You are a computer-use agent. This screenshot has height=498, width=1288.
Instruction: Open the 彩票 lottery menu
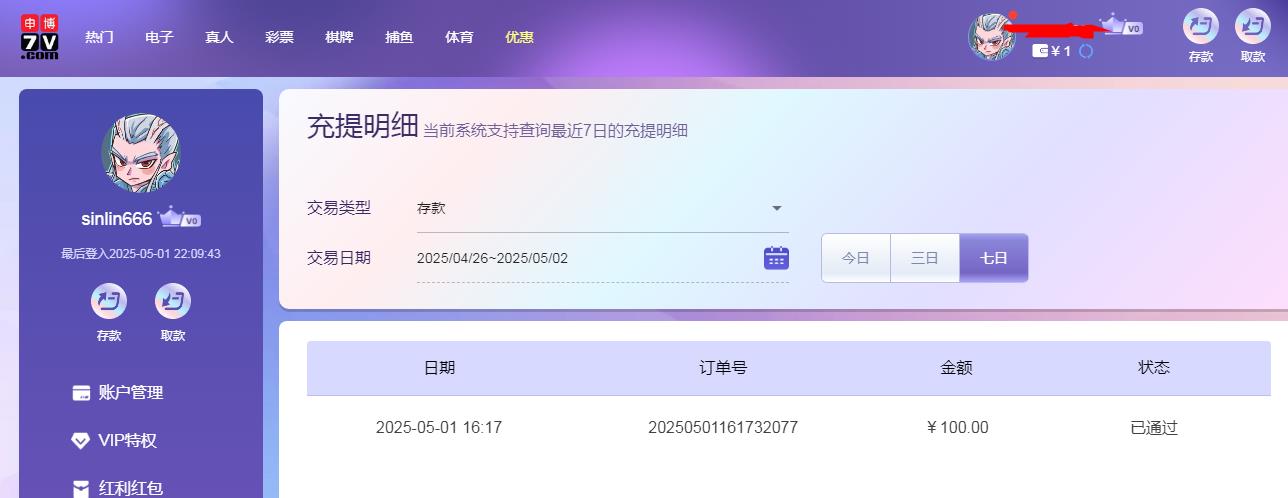(279, 37)
